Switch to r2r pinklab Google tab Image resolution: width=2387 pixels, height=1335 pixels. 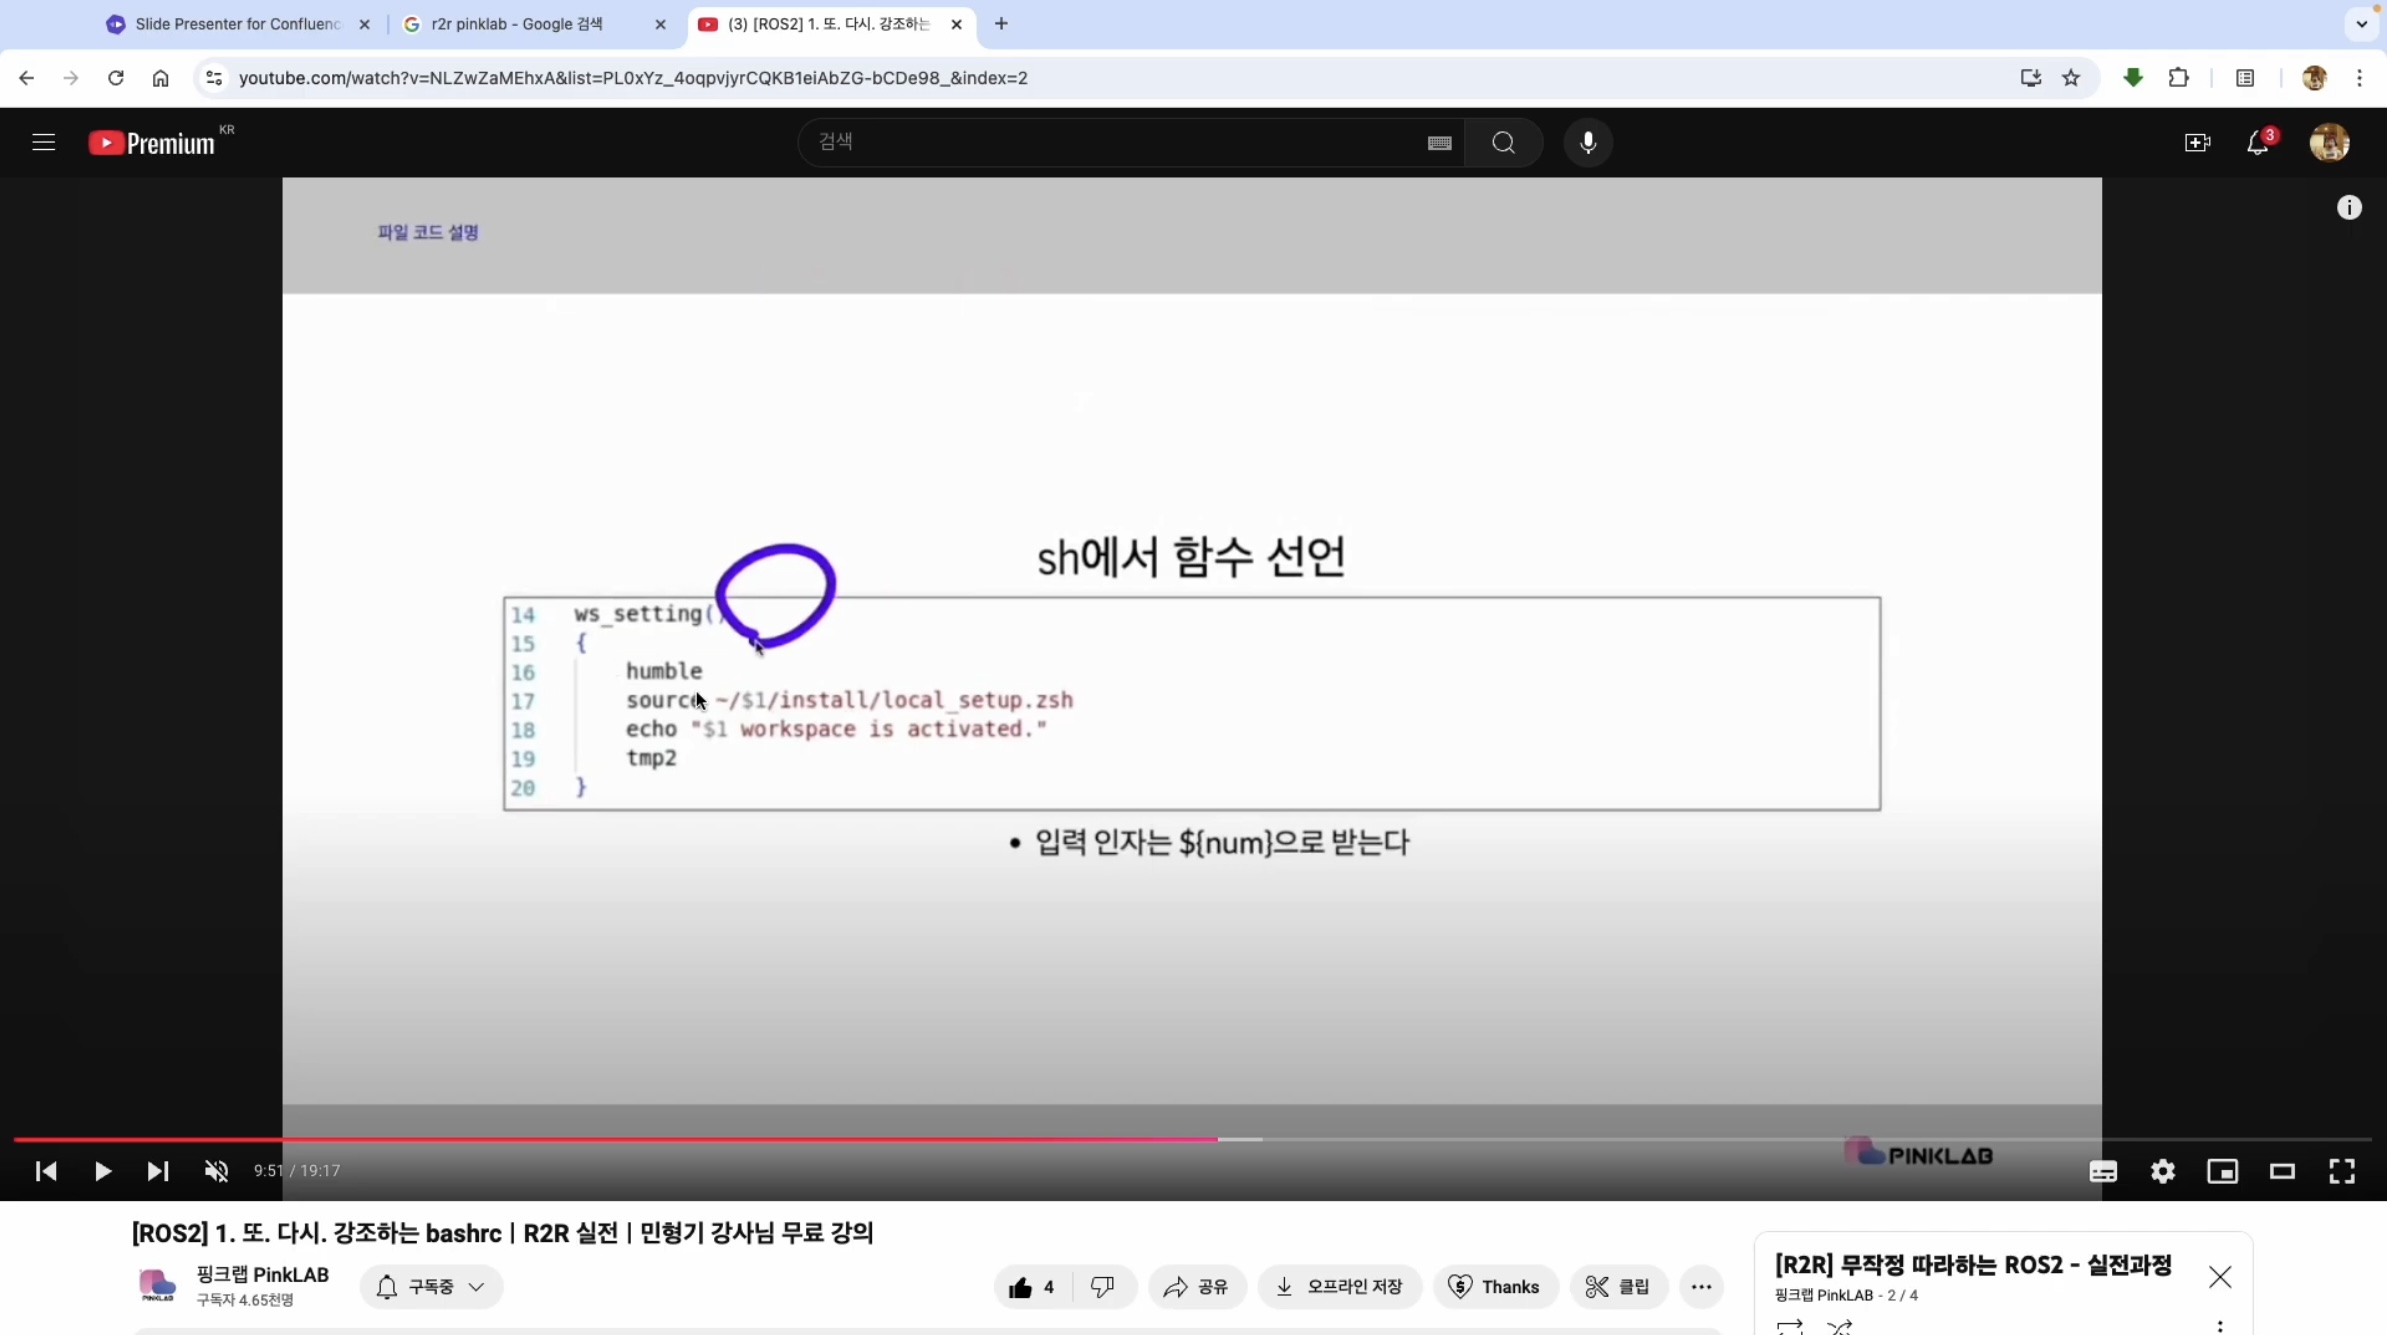click(x=517, y=24)
